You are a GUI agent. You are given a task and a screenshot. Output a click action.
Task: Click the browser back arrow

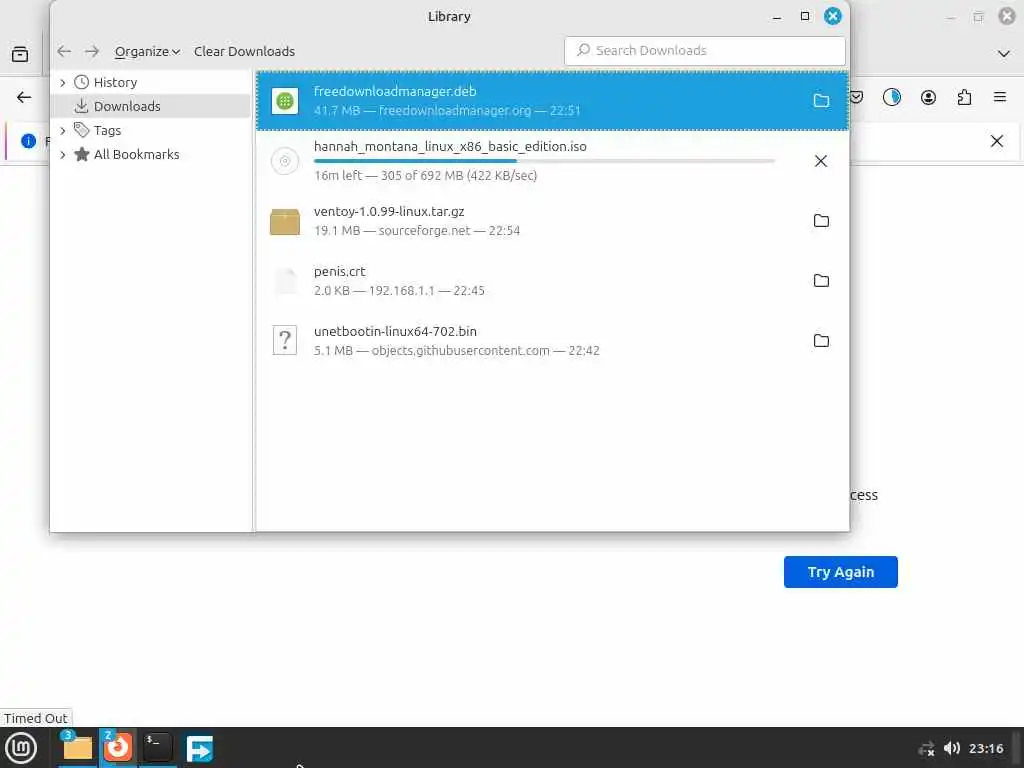tap(24, 97)
